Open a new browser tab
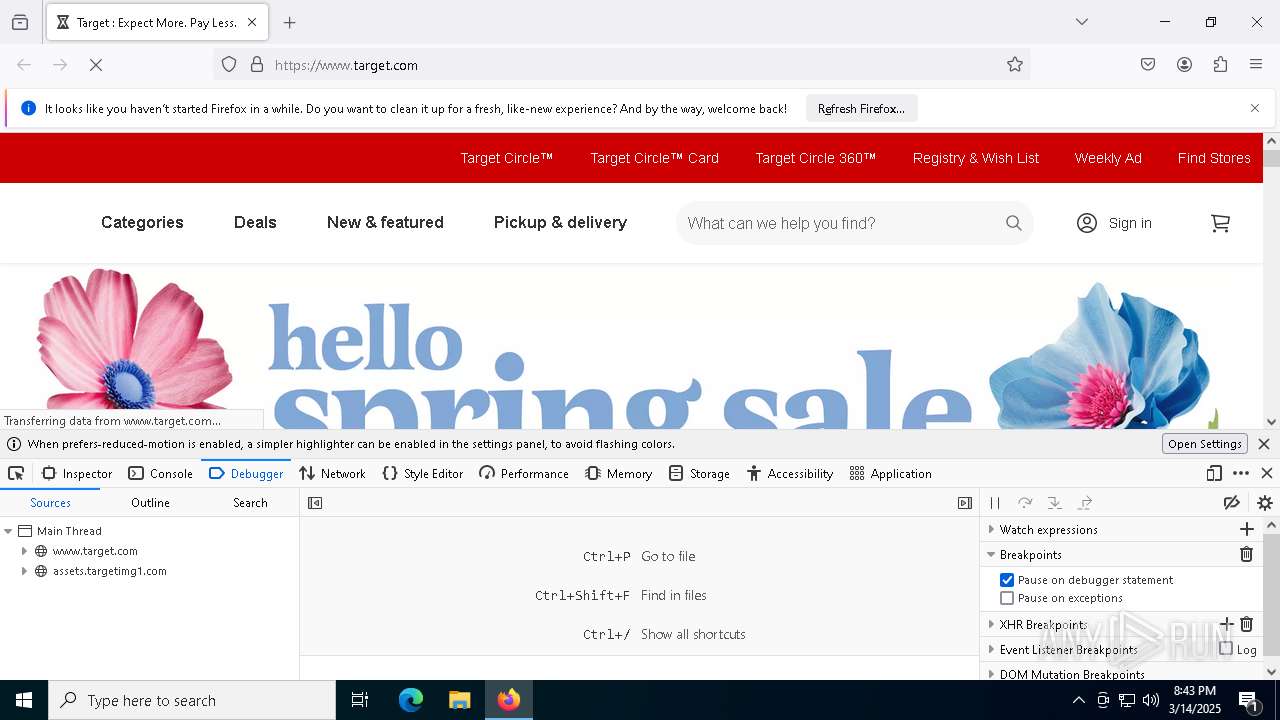 pos(290,22)
